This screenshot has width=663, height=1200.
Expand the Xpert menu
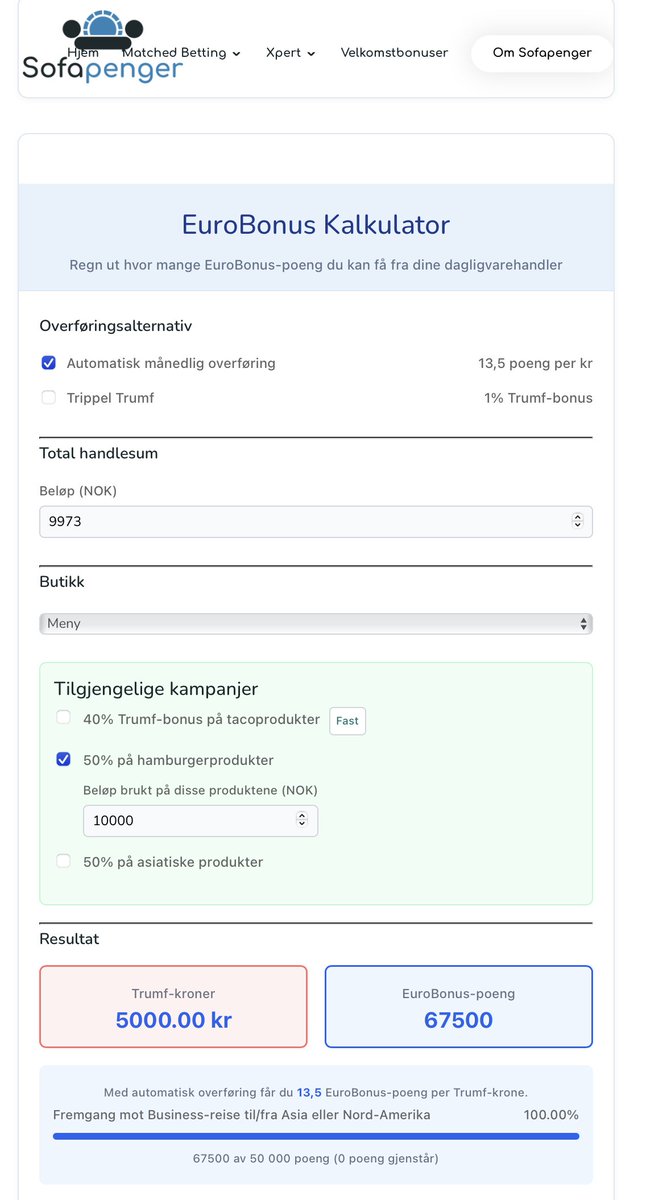point(290,53)
